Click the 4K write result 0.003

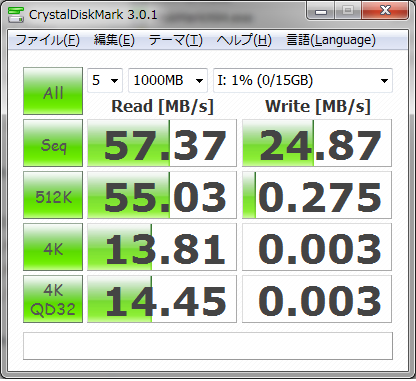[317, 247]
